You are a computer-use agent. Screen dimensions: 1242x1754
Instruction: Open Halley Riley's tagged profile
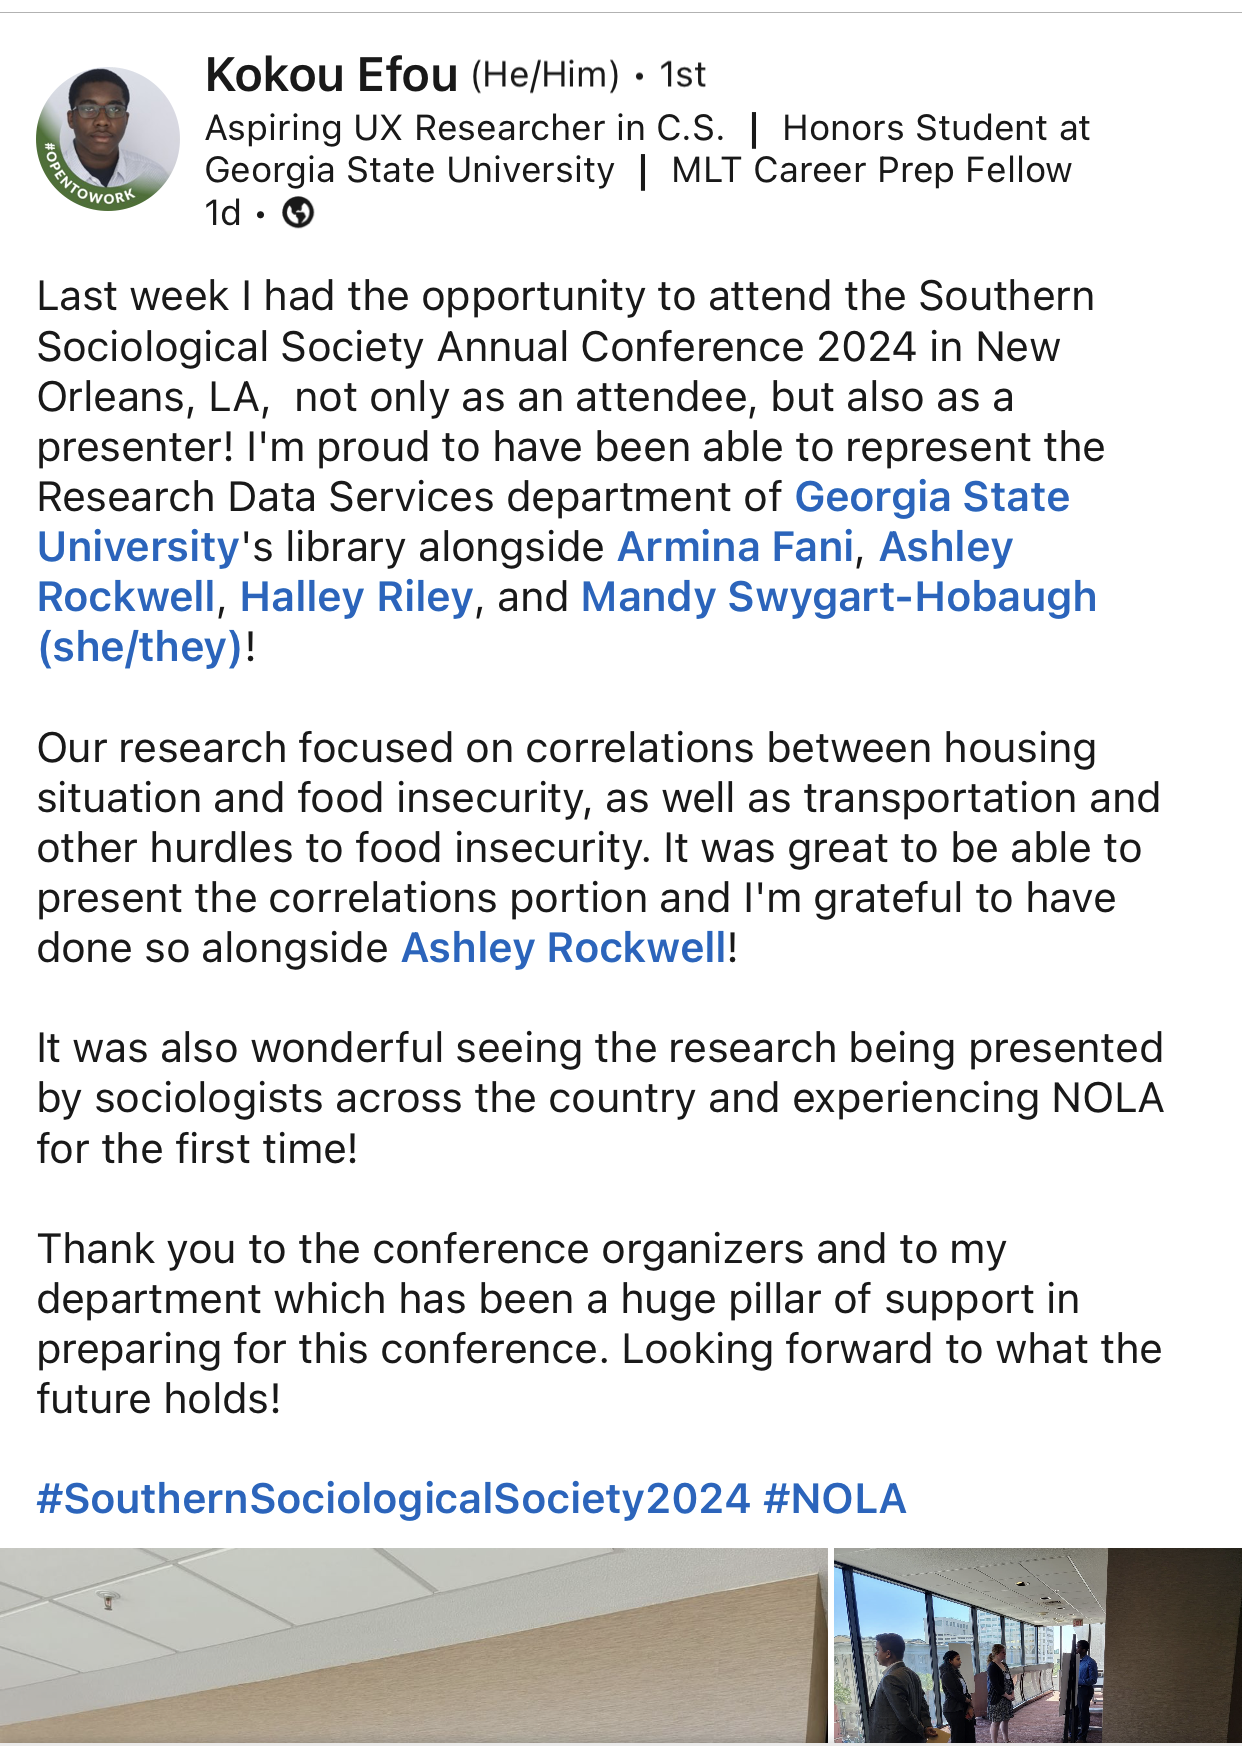click(356, 597)
